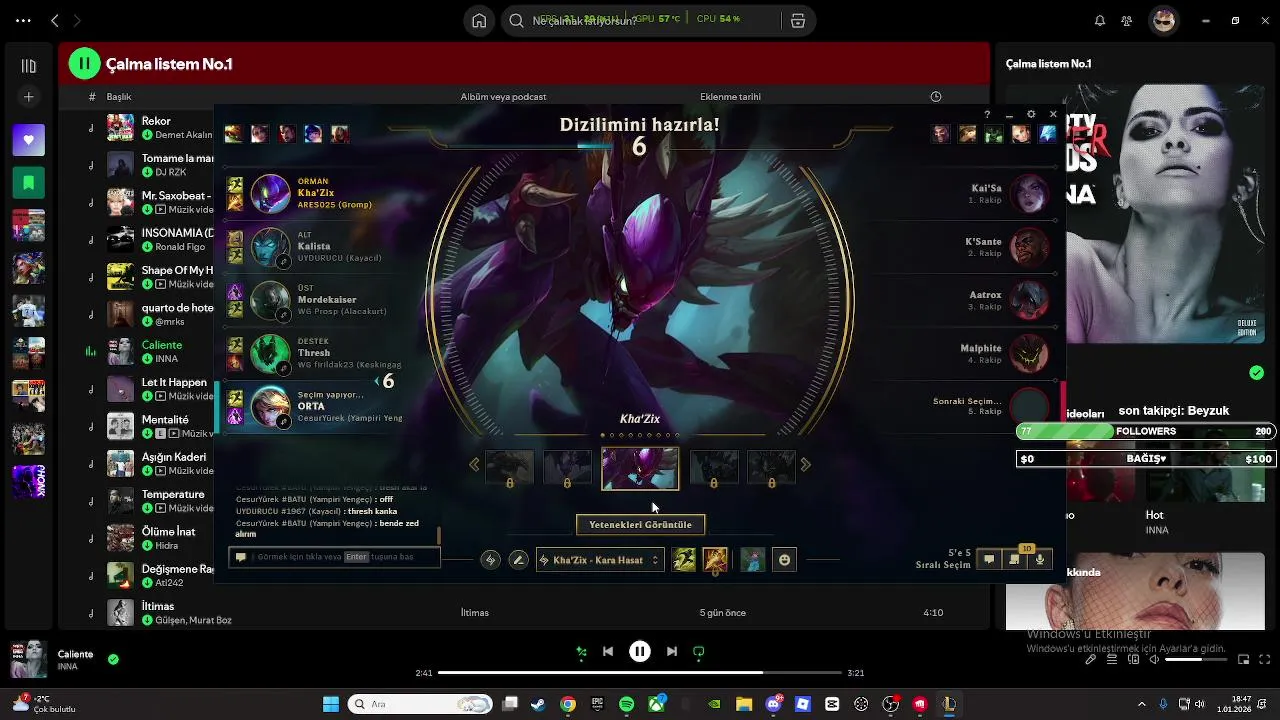Image resolution: width=1280 pixels, height=720 pixels.
Task: Change the first summoner spell Smite
Action: [x=684, y=560]
